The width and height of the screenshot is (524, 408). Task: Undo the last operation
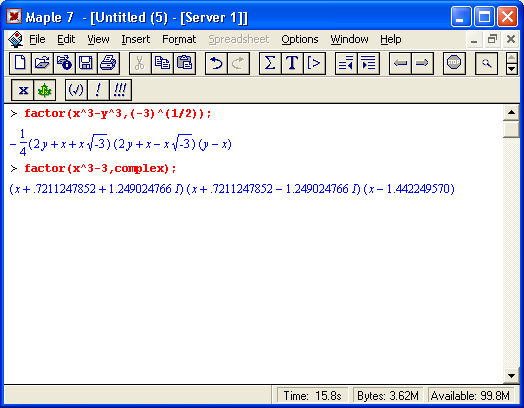point(216,63)
